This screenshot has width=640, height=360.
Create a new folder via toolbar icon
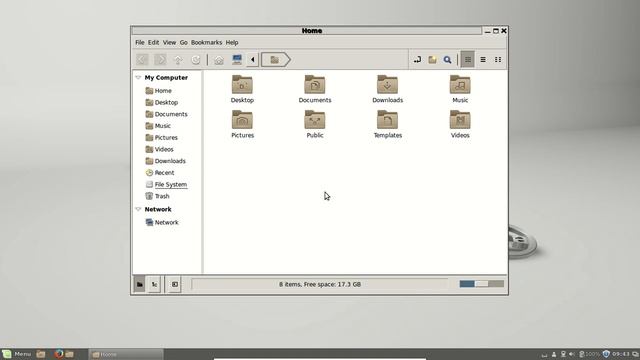point(432,60)
